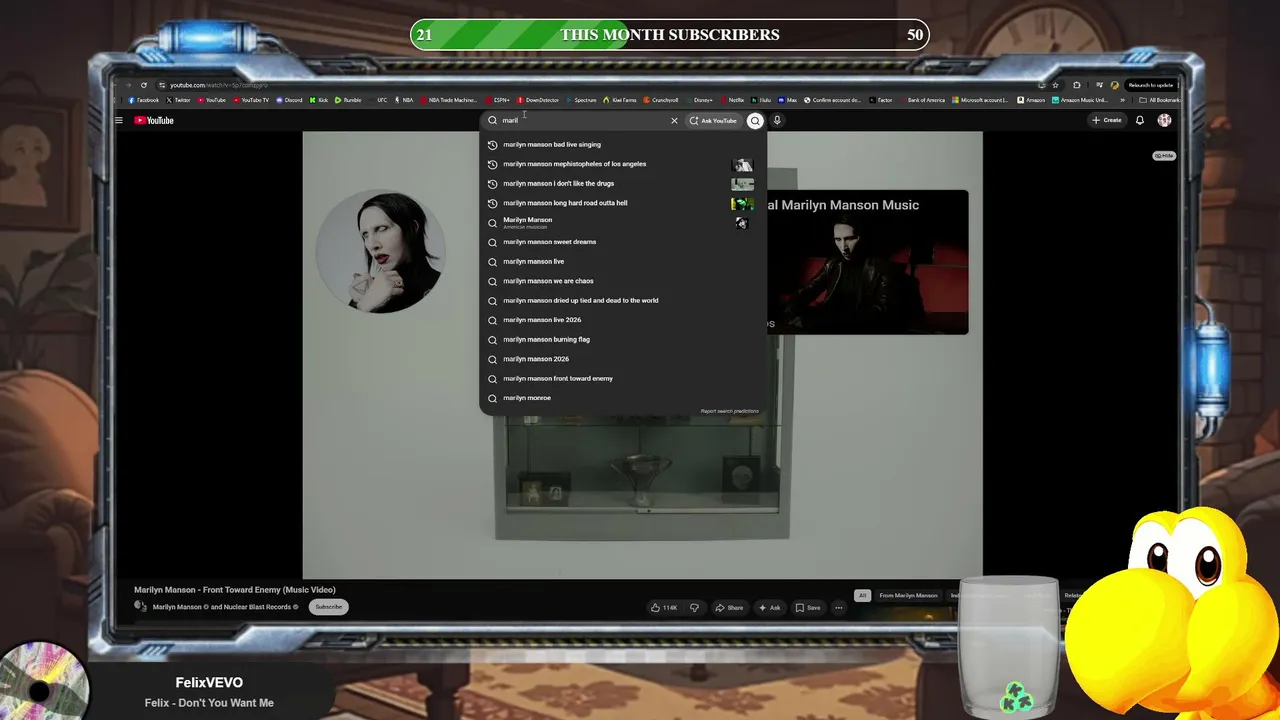Select suggestion 'marilyn manson long hard road outta hell'
This screenshot has width=1280, height=720.
point(622,203)
